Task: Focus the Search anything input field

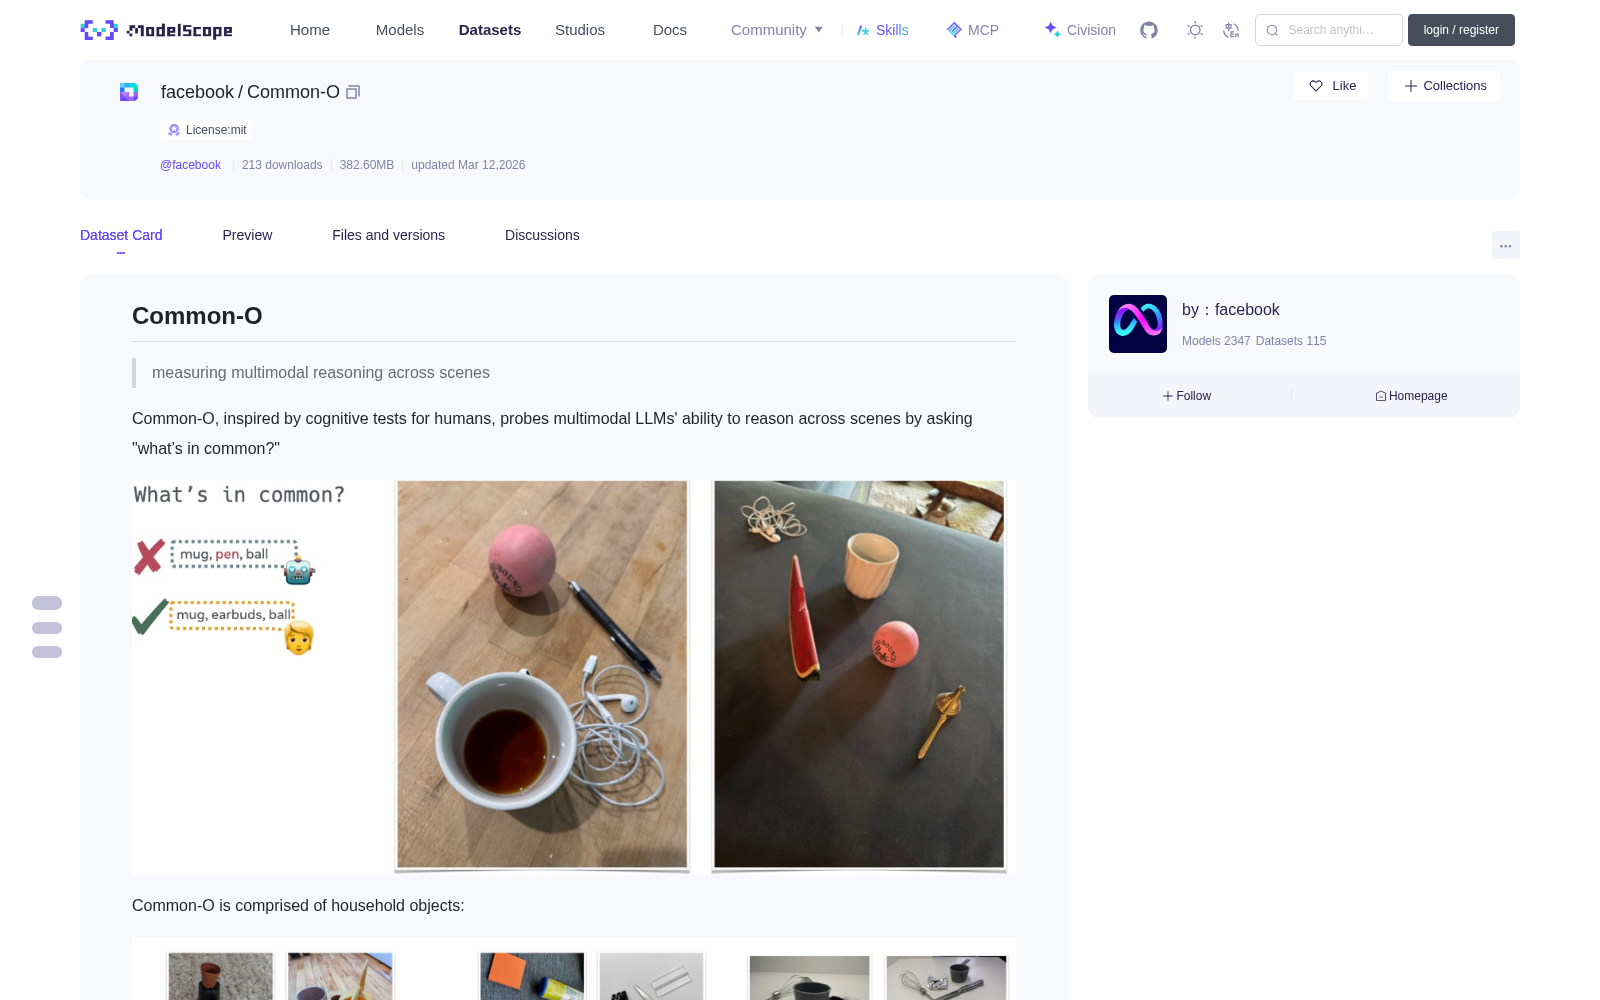Action: (1329, 30)
